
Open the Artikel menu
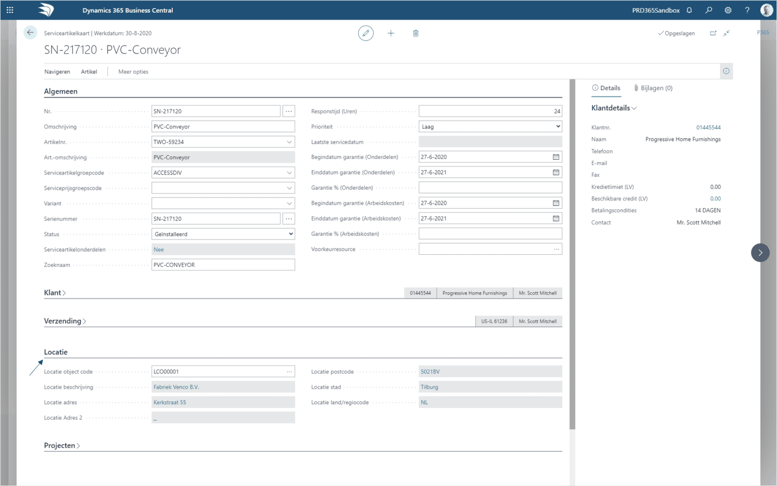(x=89, y=72)
